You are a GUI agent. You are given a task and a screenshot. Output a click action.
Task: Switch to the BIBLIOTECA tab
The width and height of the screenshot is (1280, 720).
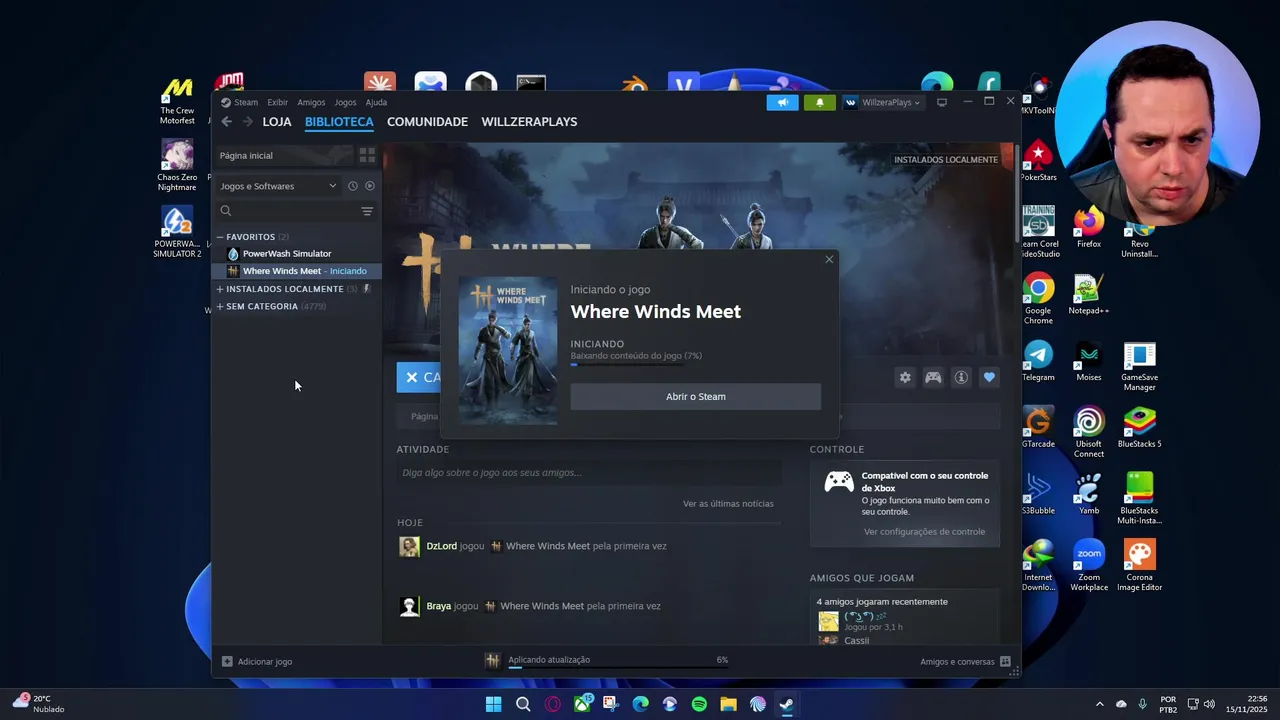pyautogui.click(x=339, y=122)
